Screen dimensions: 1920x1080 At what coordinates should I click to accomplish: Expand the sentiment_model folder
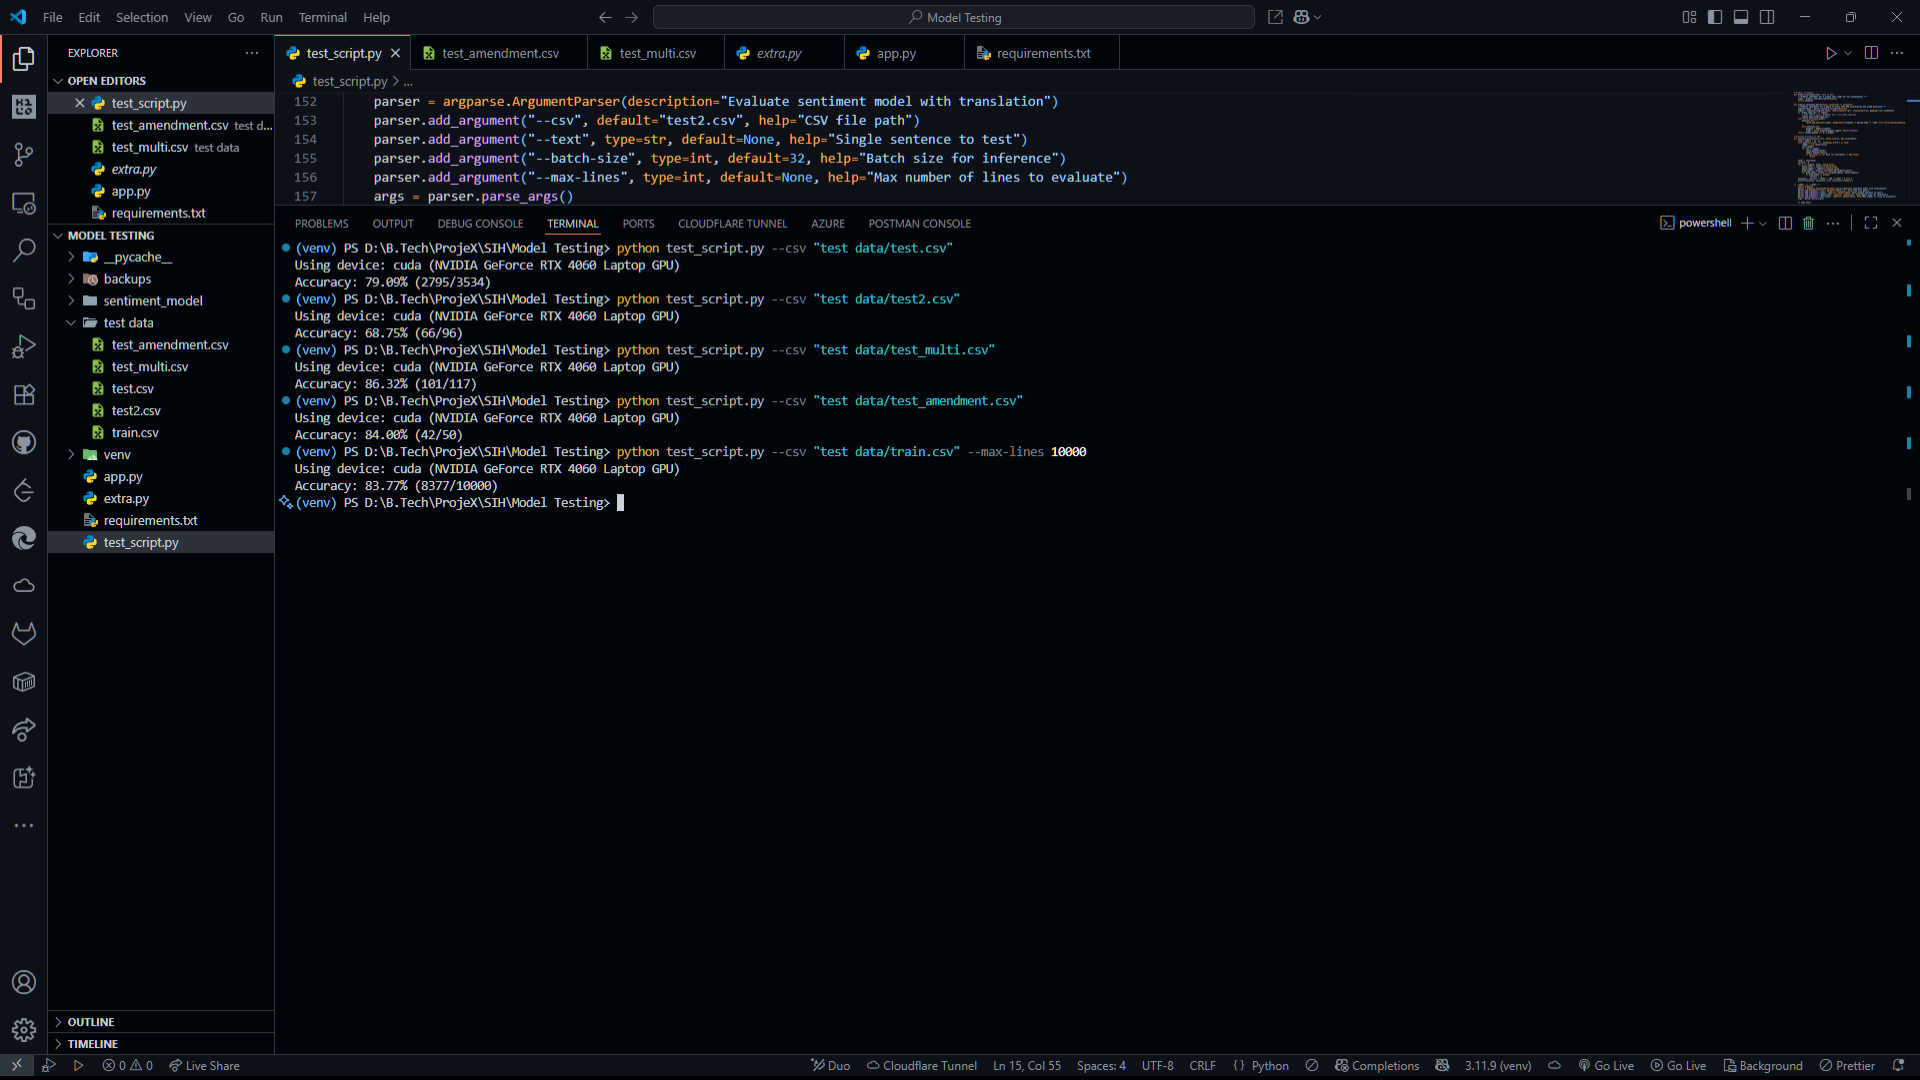coord(152,301)
